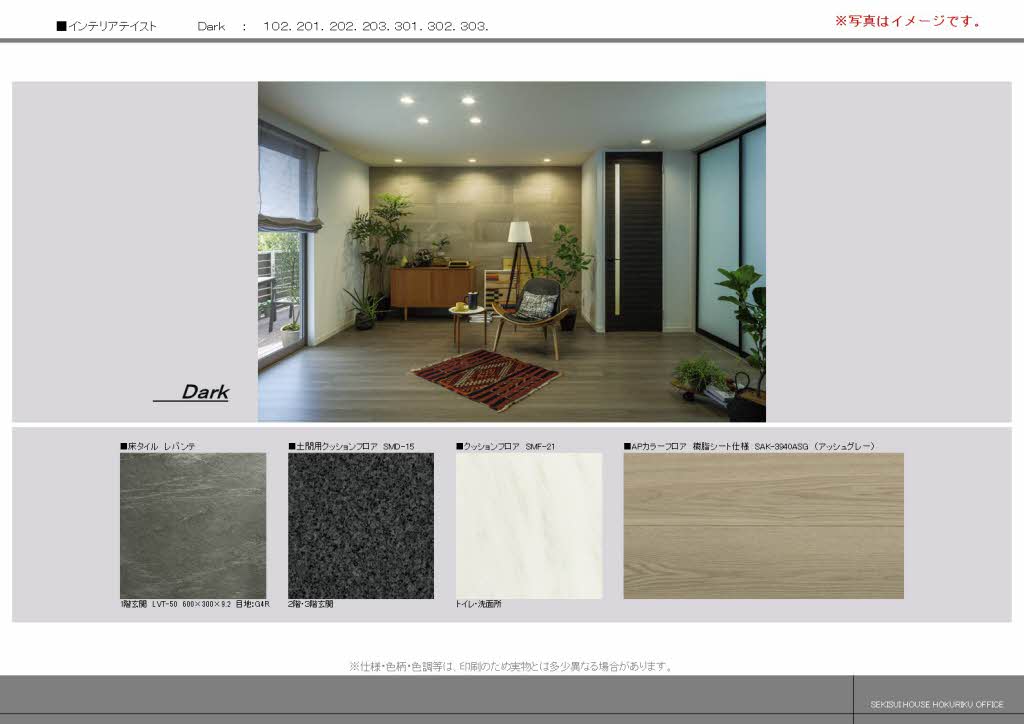Click the red patterned rug in the photo
The height and width of the screenshot is (724, 1024).
[x=486, y=379]
